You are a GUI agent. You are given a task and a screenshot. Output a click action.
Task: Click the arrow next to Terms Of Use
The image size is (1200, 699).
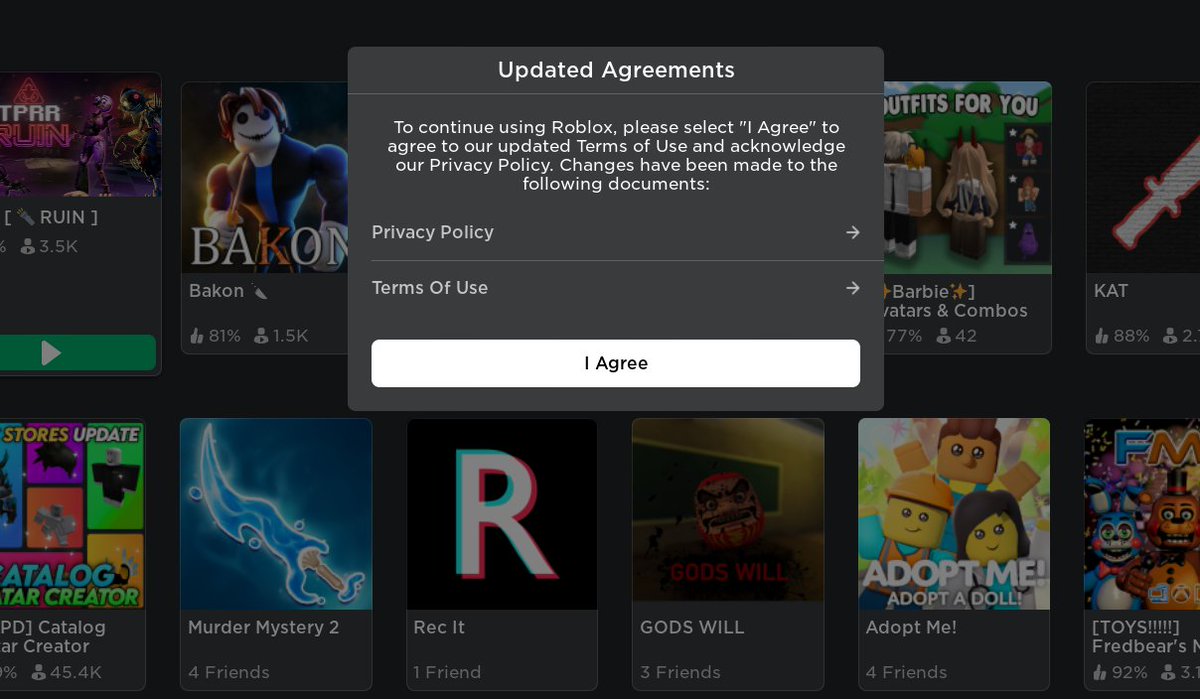tap(852, 288)
